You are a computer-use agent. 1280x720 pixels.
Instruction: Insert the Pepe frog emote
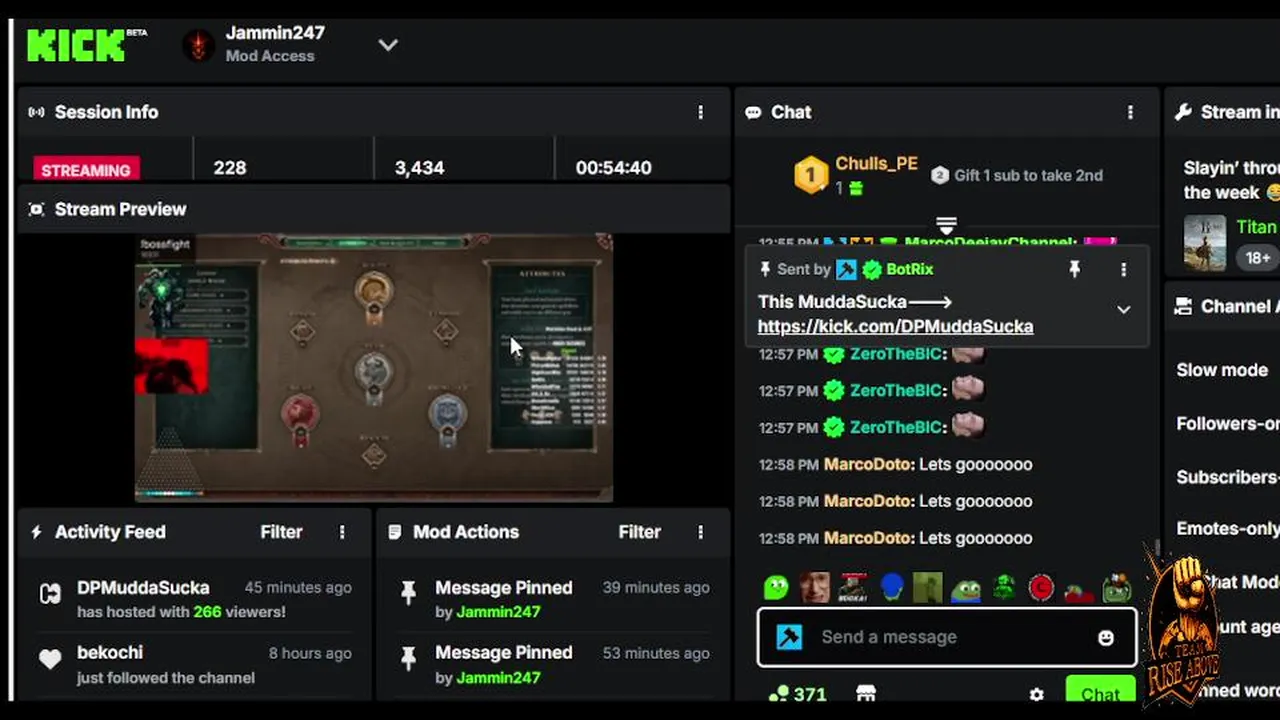click(966, 588)
